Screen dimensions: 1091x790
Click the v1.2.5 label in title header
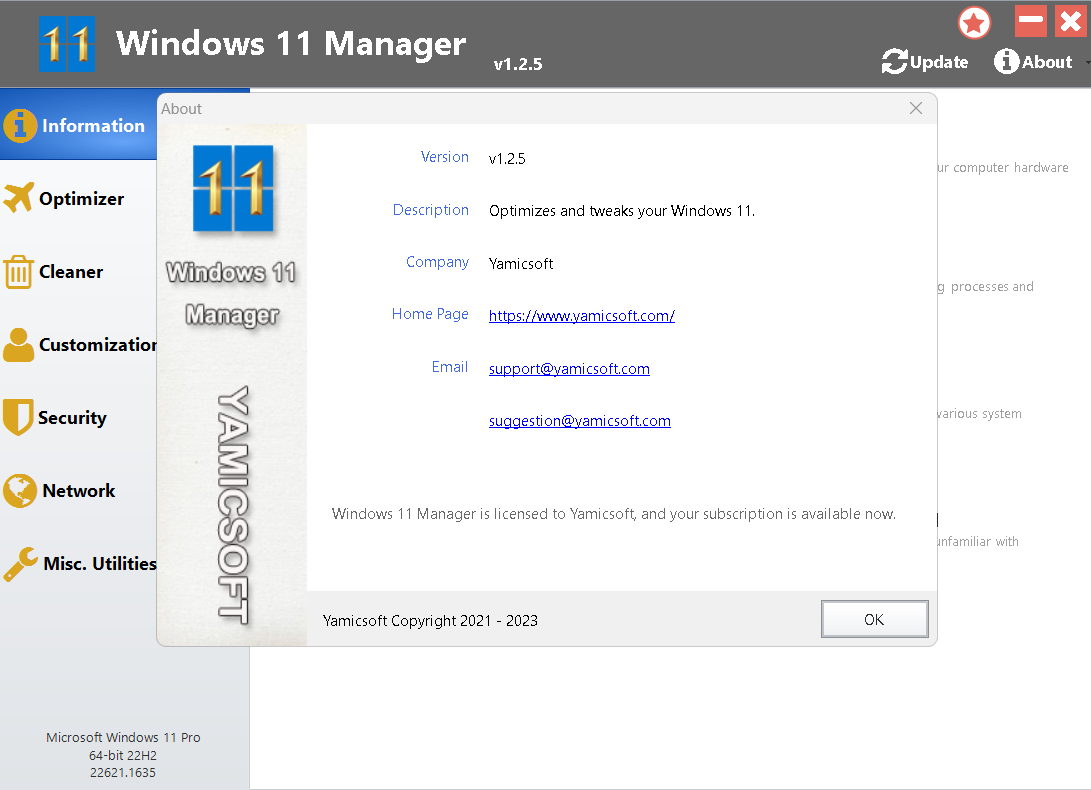pyautogui.click(x=518, y=64)
